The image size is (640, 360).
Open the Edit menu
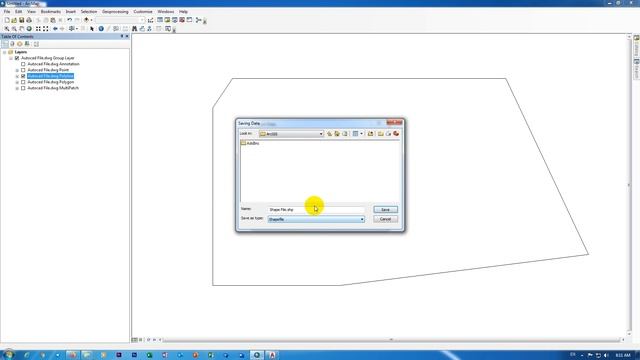[x=18, y=12]
